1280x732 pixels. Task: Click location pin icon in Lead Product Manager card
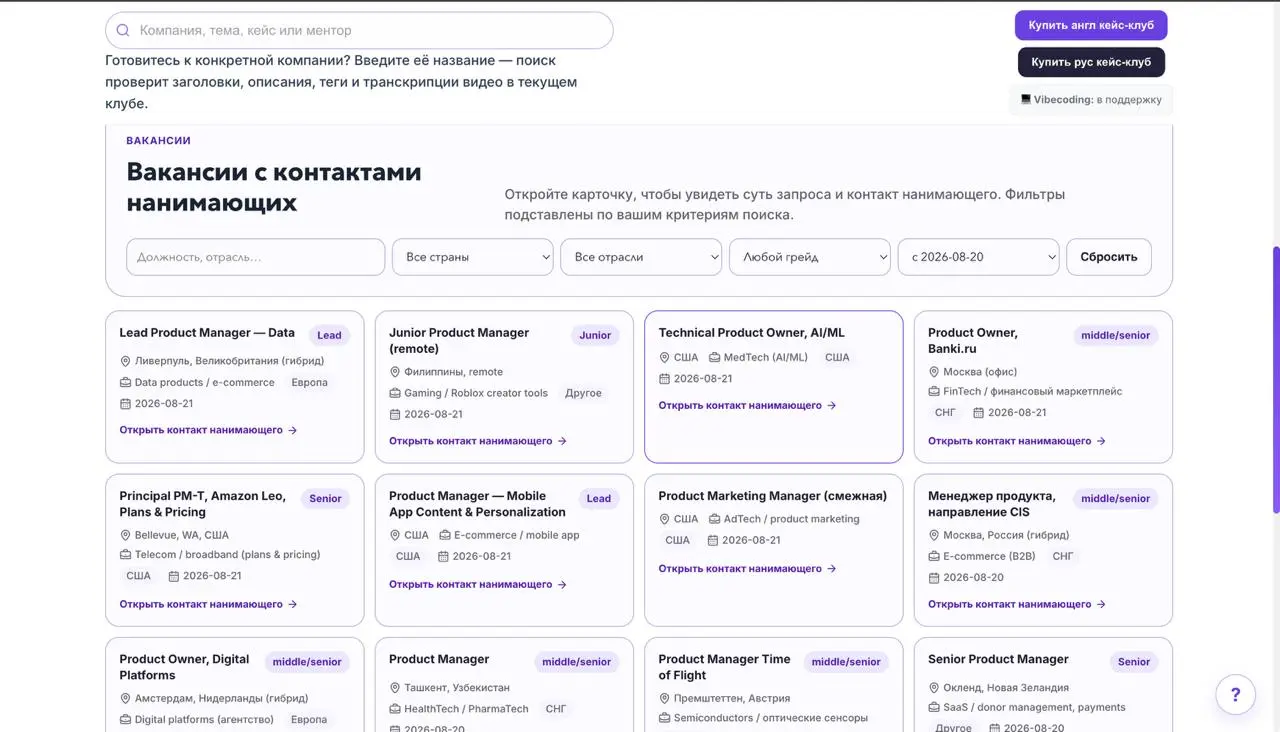click(126, 361)
